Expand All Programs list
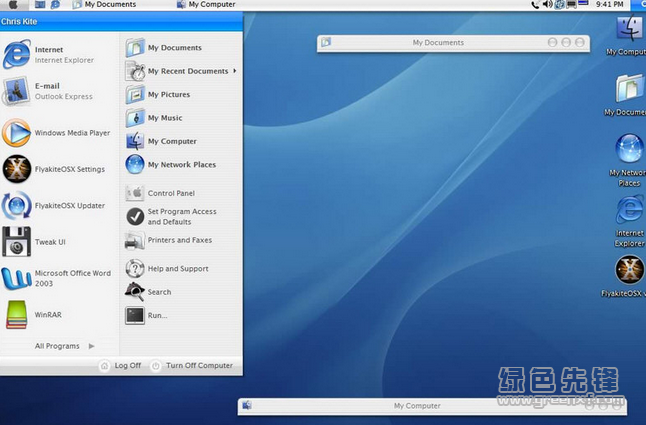The image size is (646, 425). (x=65, y=346)
